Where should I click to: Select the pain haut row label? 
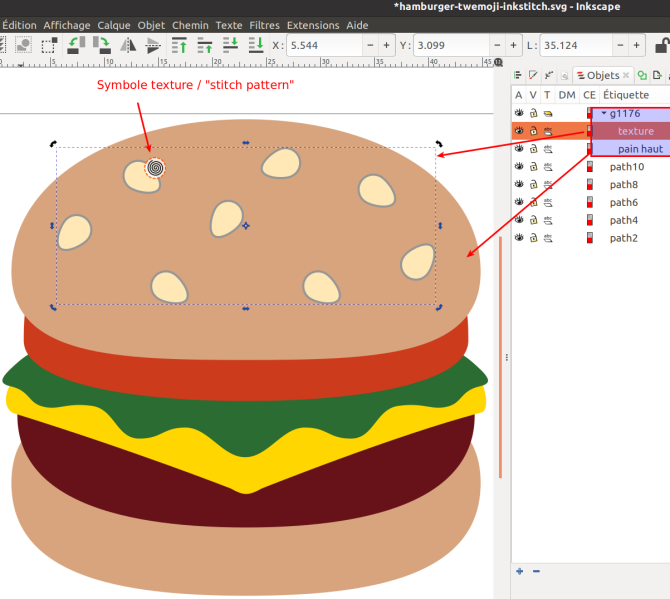pos(640,149)
